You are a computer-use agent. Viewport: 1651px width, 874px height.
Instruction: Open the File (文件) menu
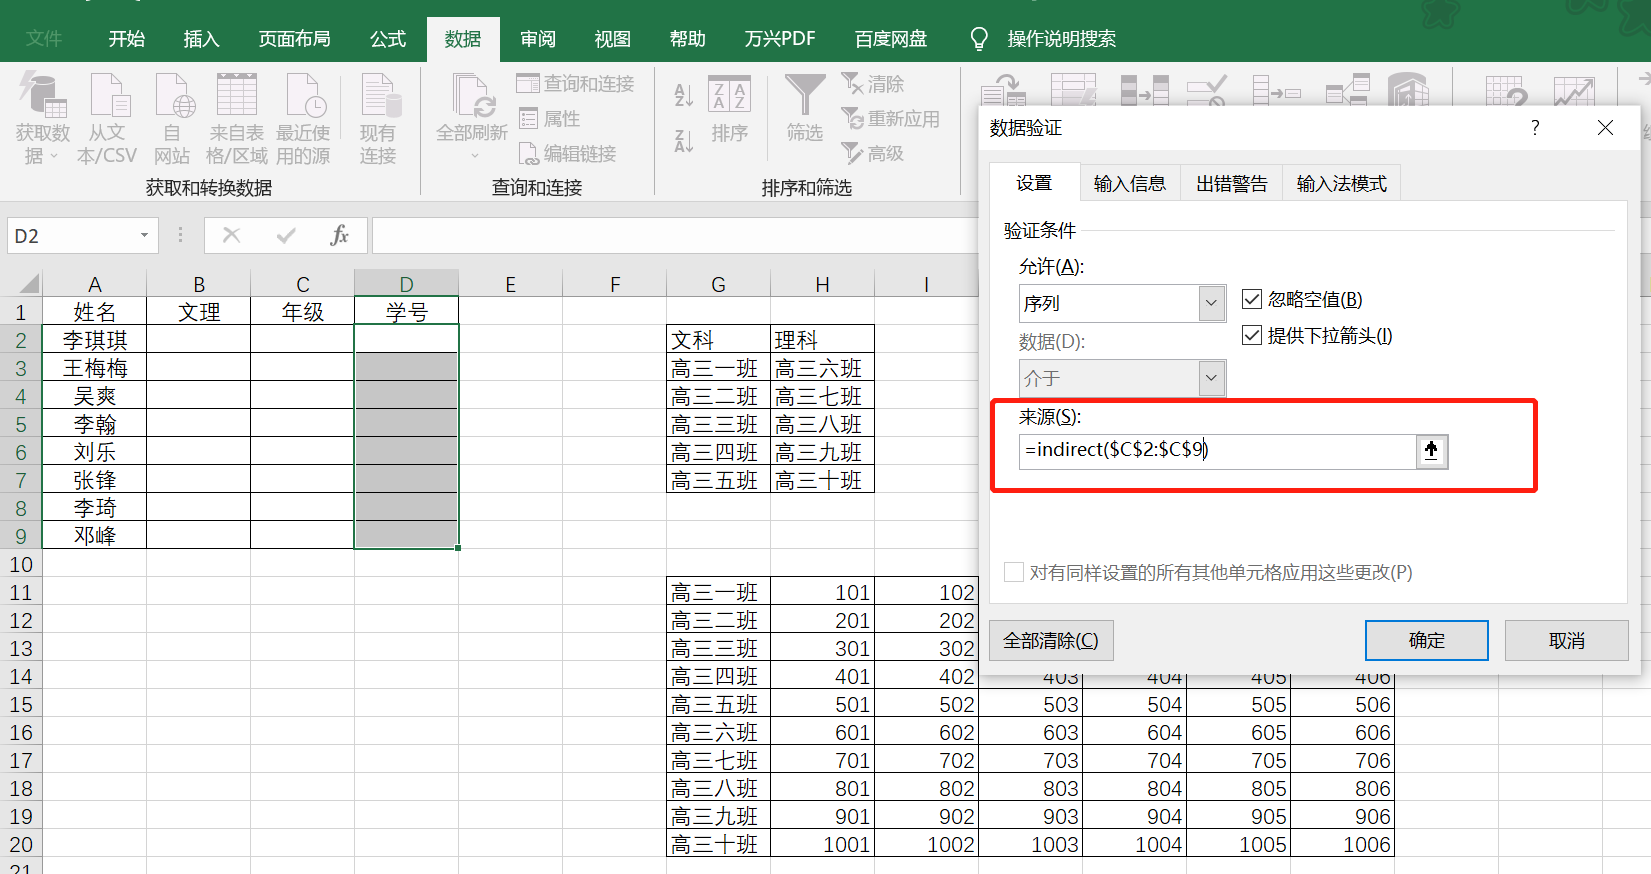(x=44, y=39)
